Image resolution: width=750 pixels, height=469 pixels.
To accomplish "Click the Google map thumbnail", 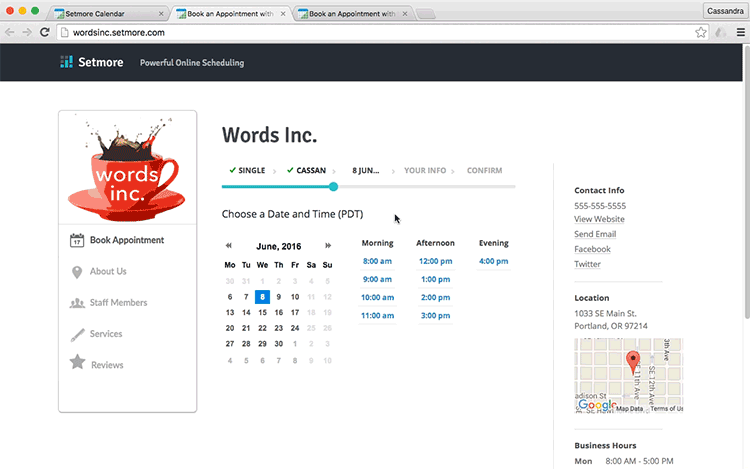I will pyautogui.click(x=629, y=375).
